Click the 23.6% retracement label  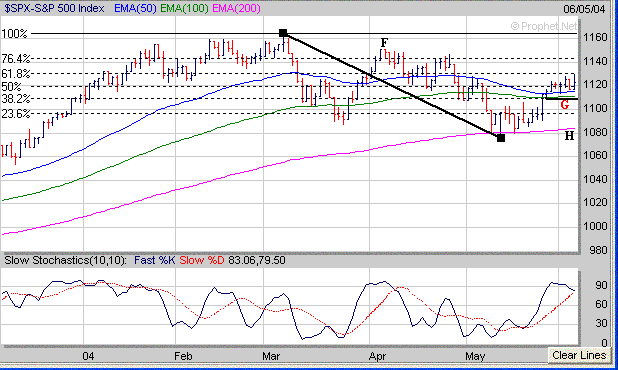click(15, 114)
